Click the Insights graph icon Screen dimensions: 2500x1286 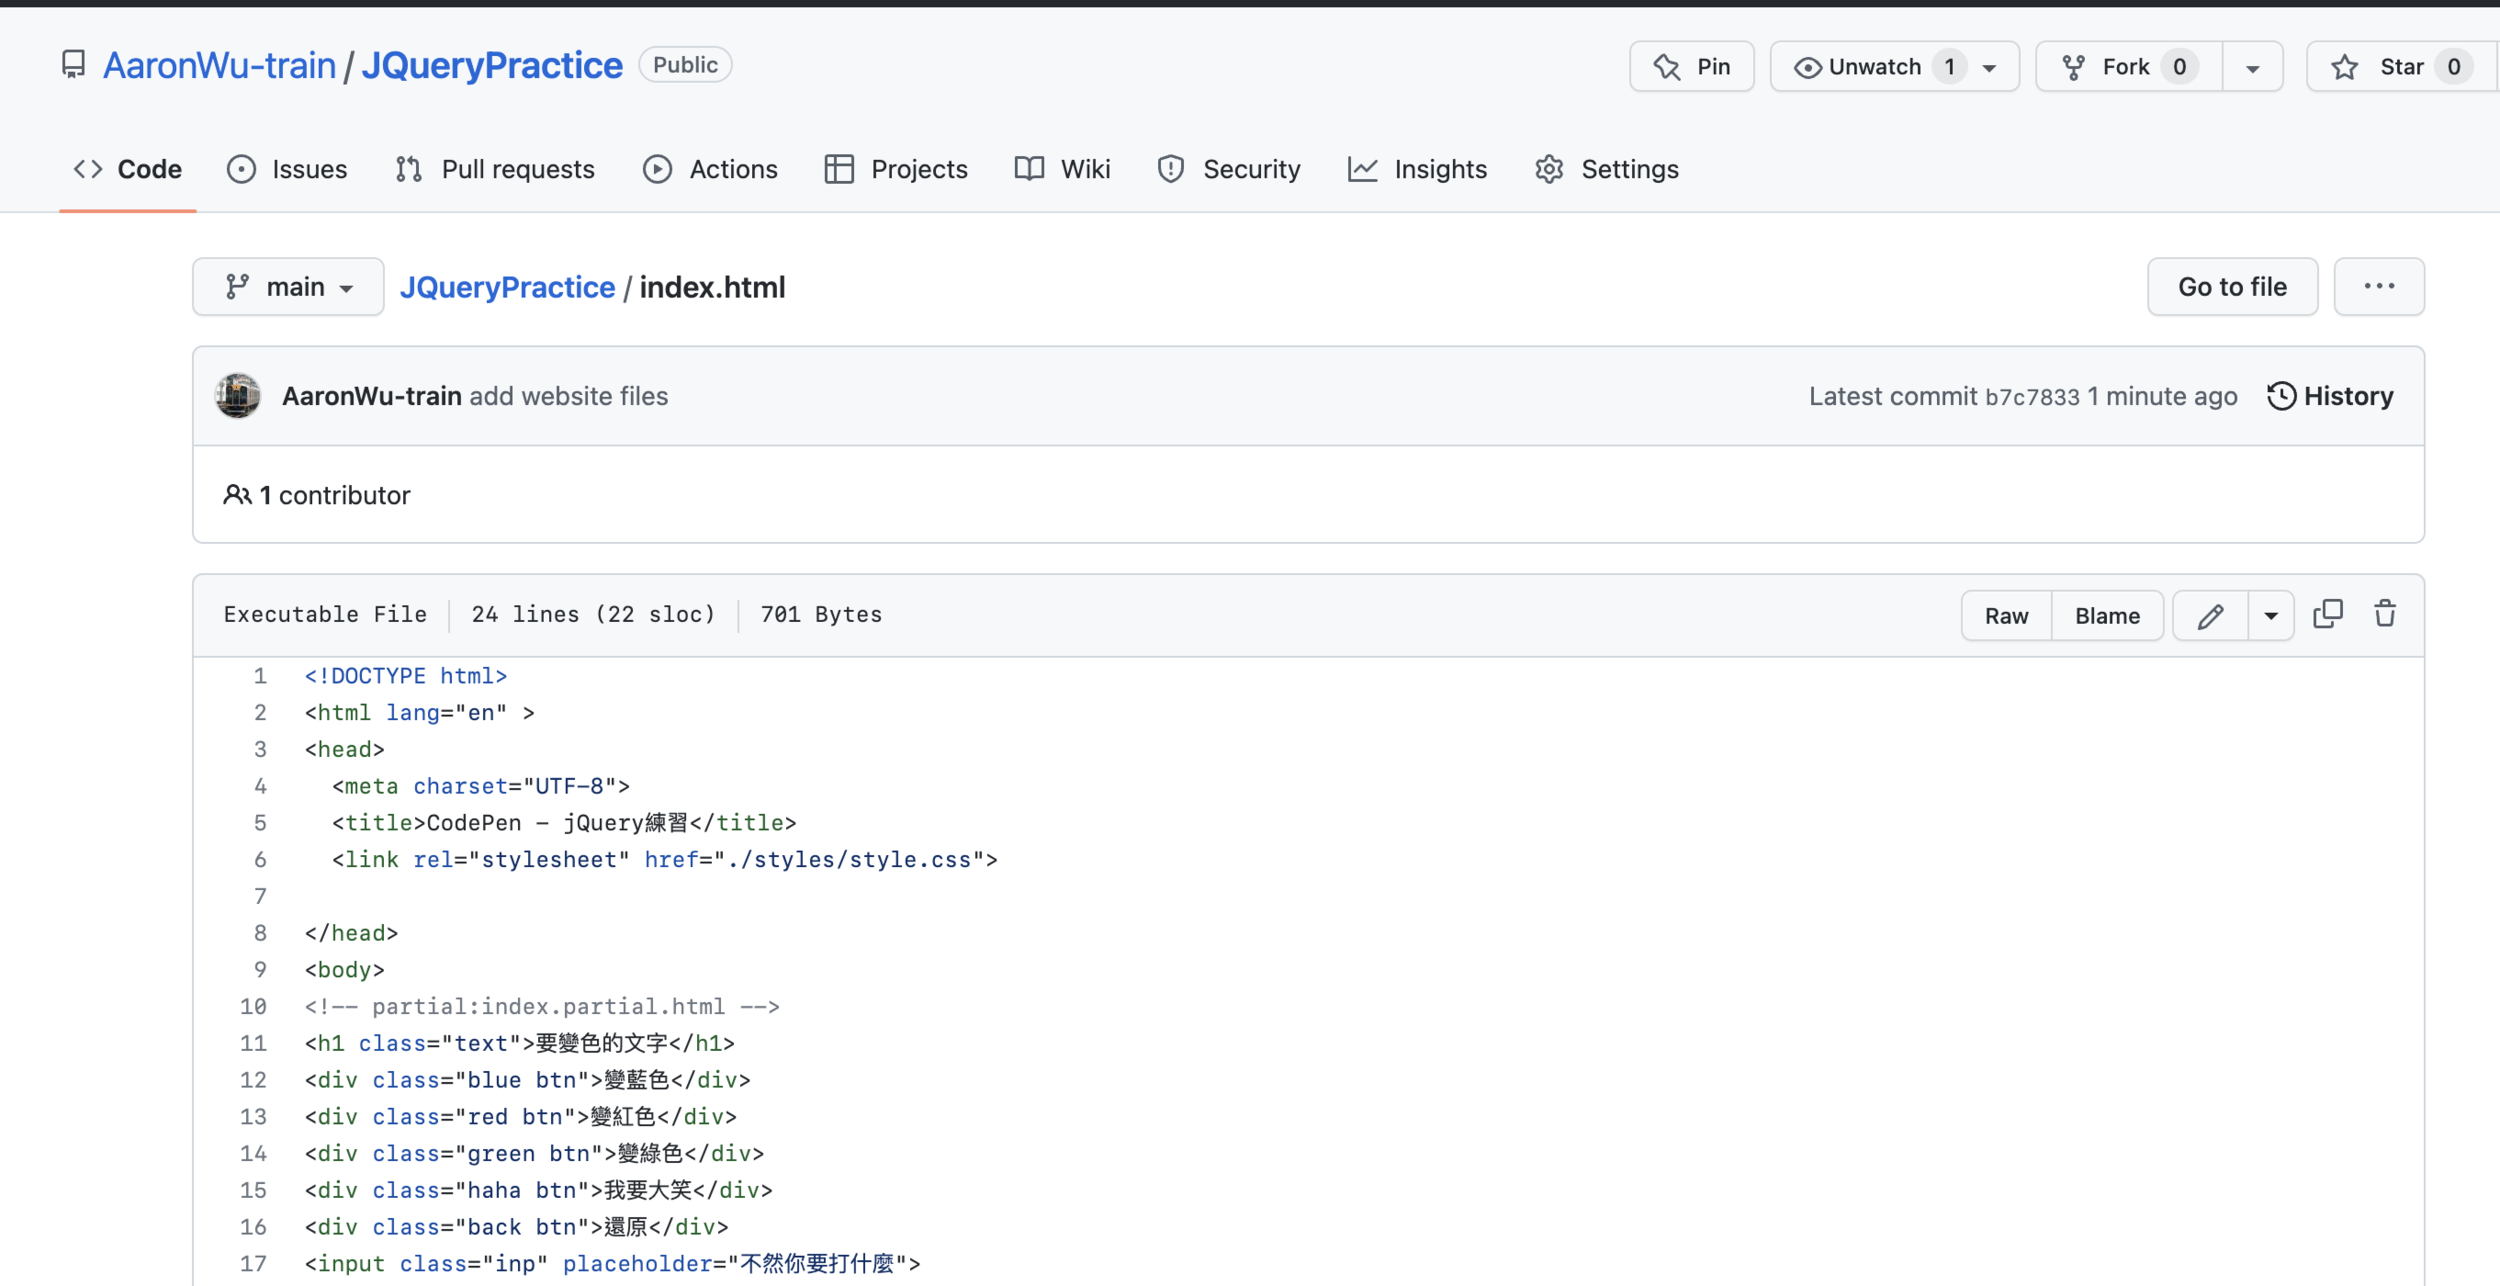click(1363, 169)
